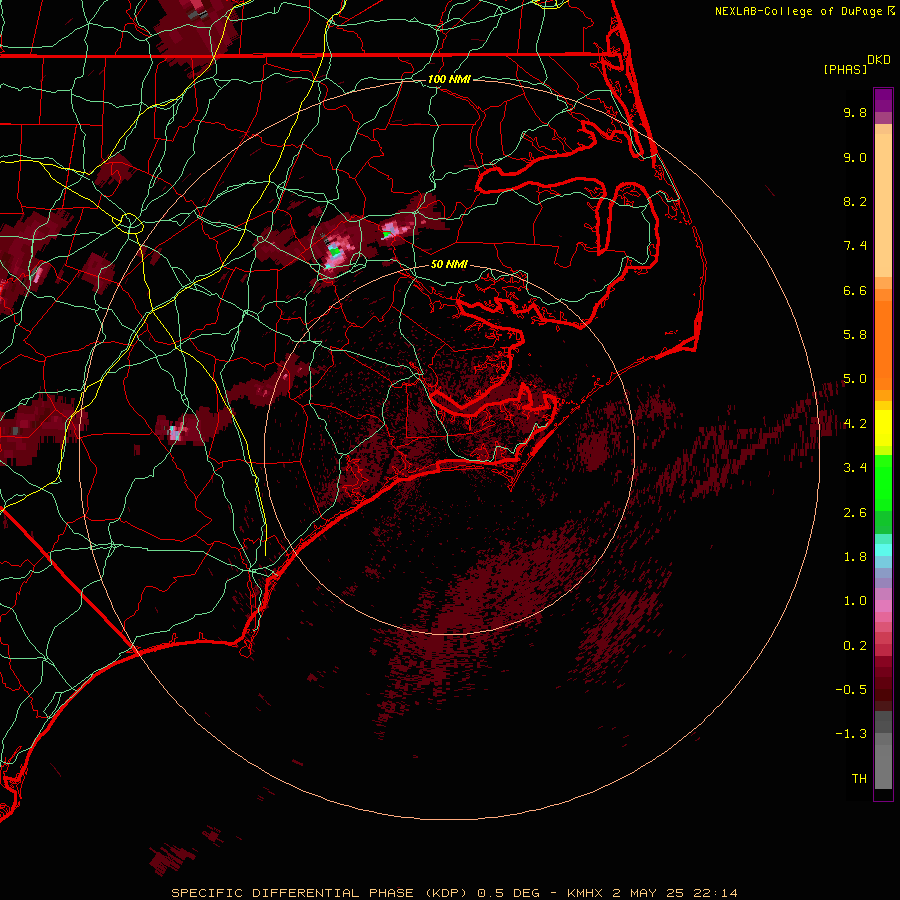
Task: Select the 1.8 value on the legend
Action: pyautogui.click(x=855, y=557)
